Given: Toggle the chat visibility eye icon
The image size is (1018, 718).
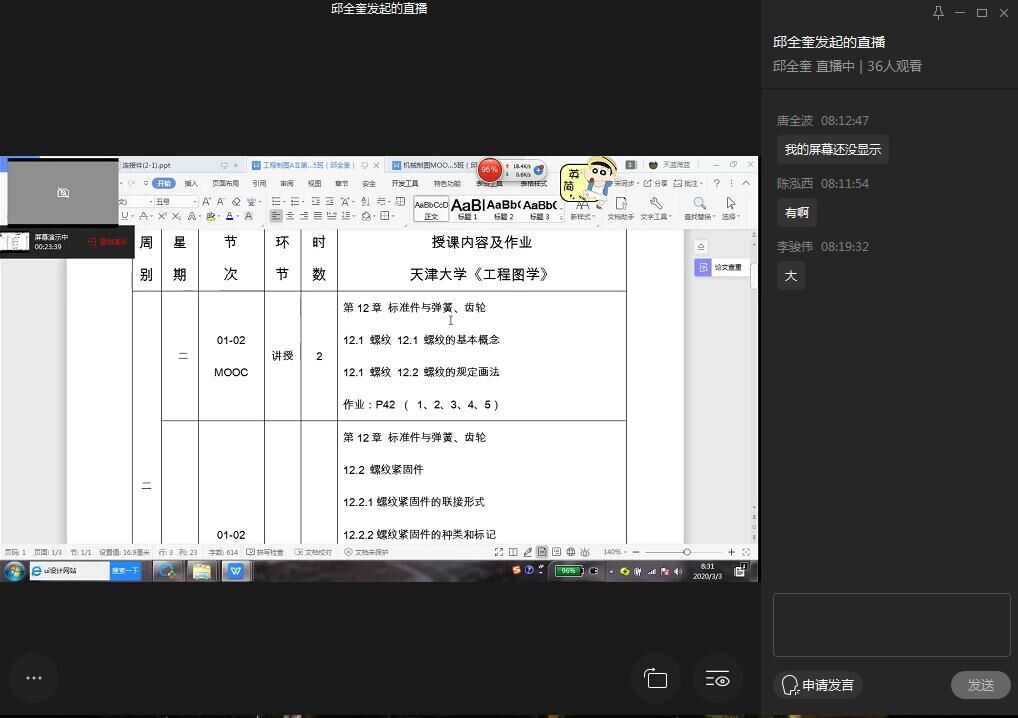Looking at the screenshot, I should (718, 679).
